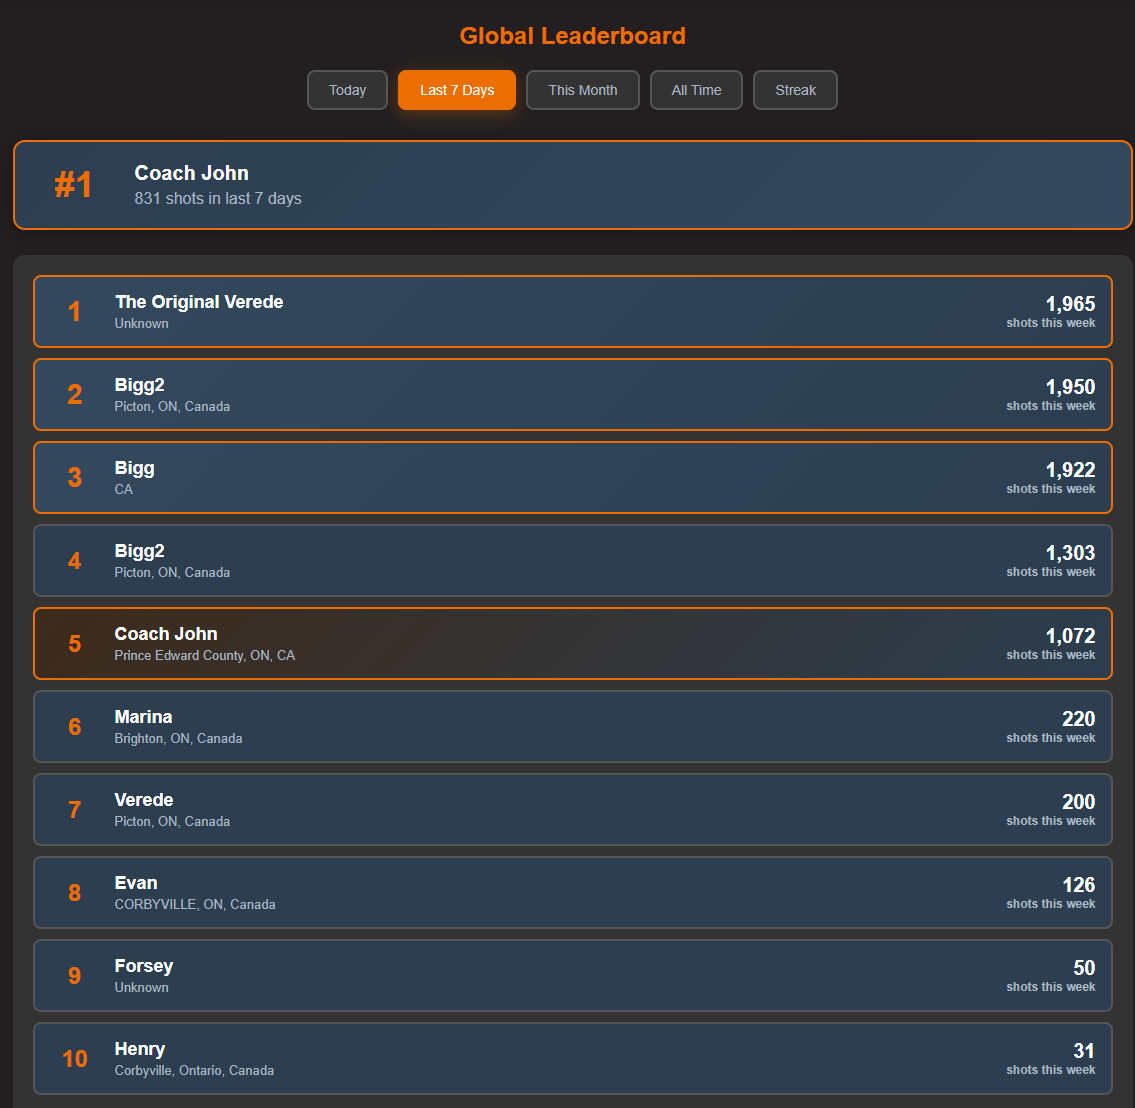Select Bigg's rank 3 entry from CA
This screenshot has height=1108, width=1135.
567,477
